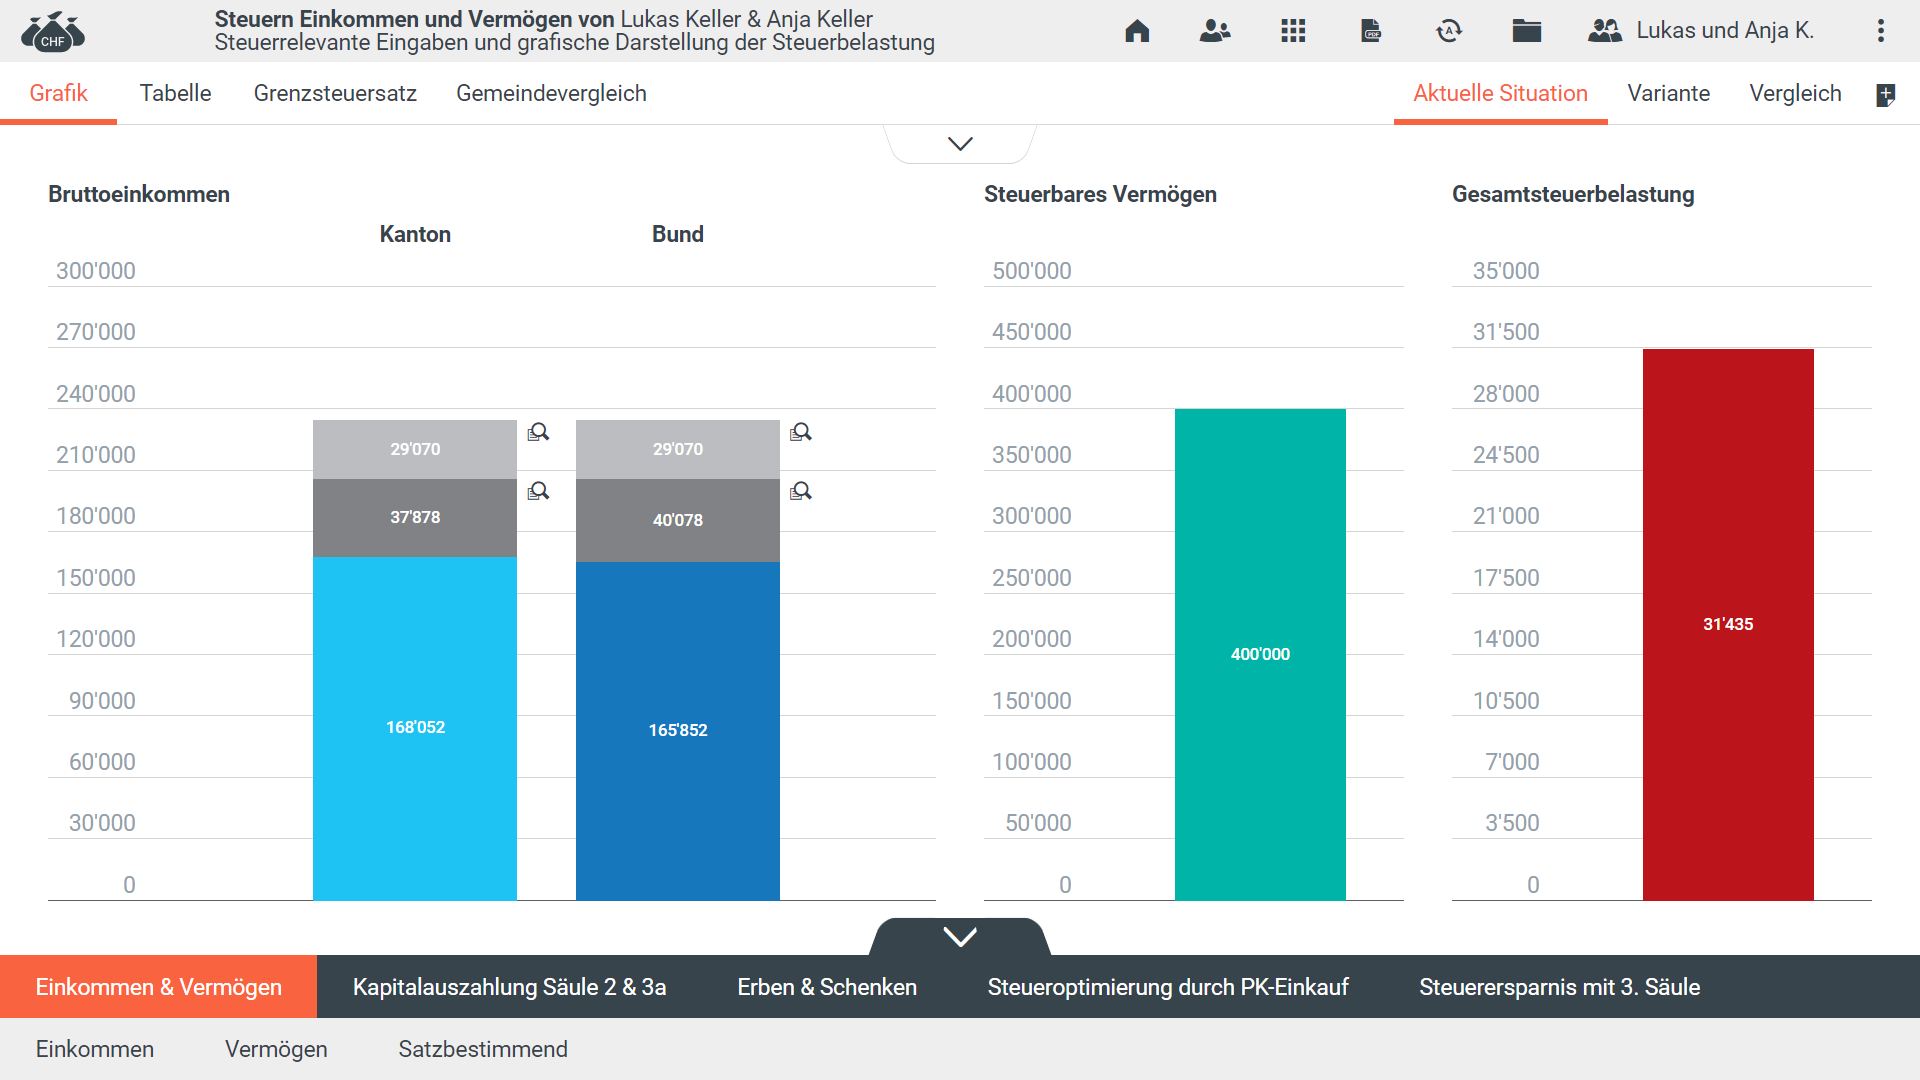Inspect Bund 40'078 segment with magnifier icon
The height and width of the screenshot is (1080, 1920).
pos(801,491)
